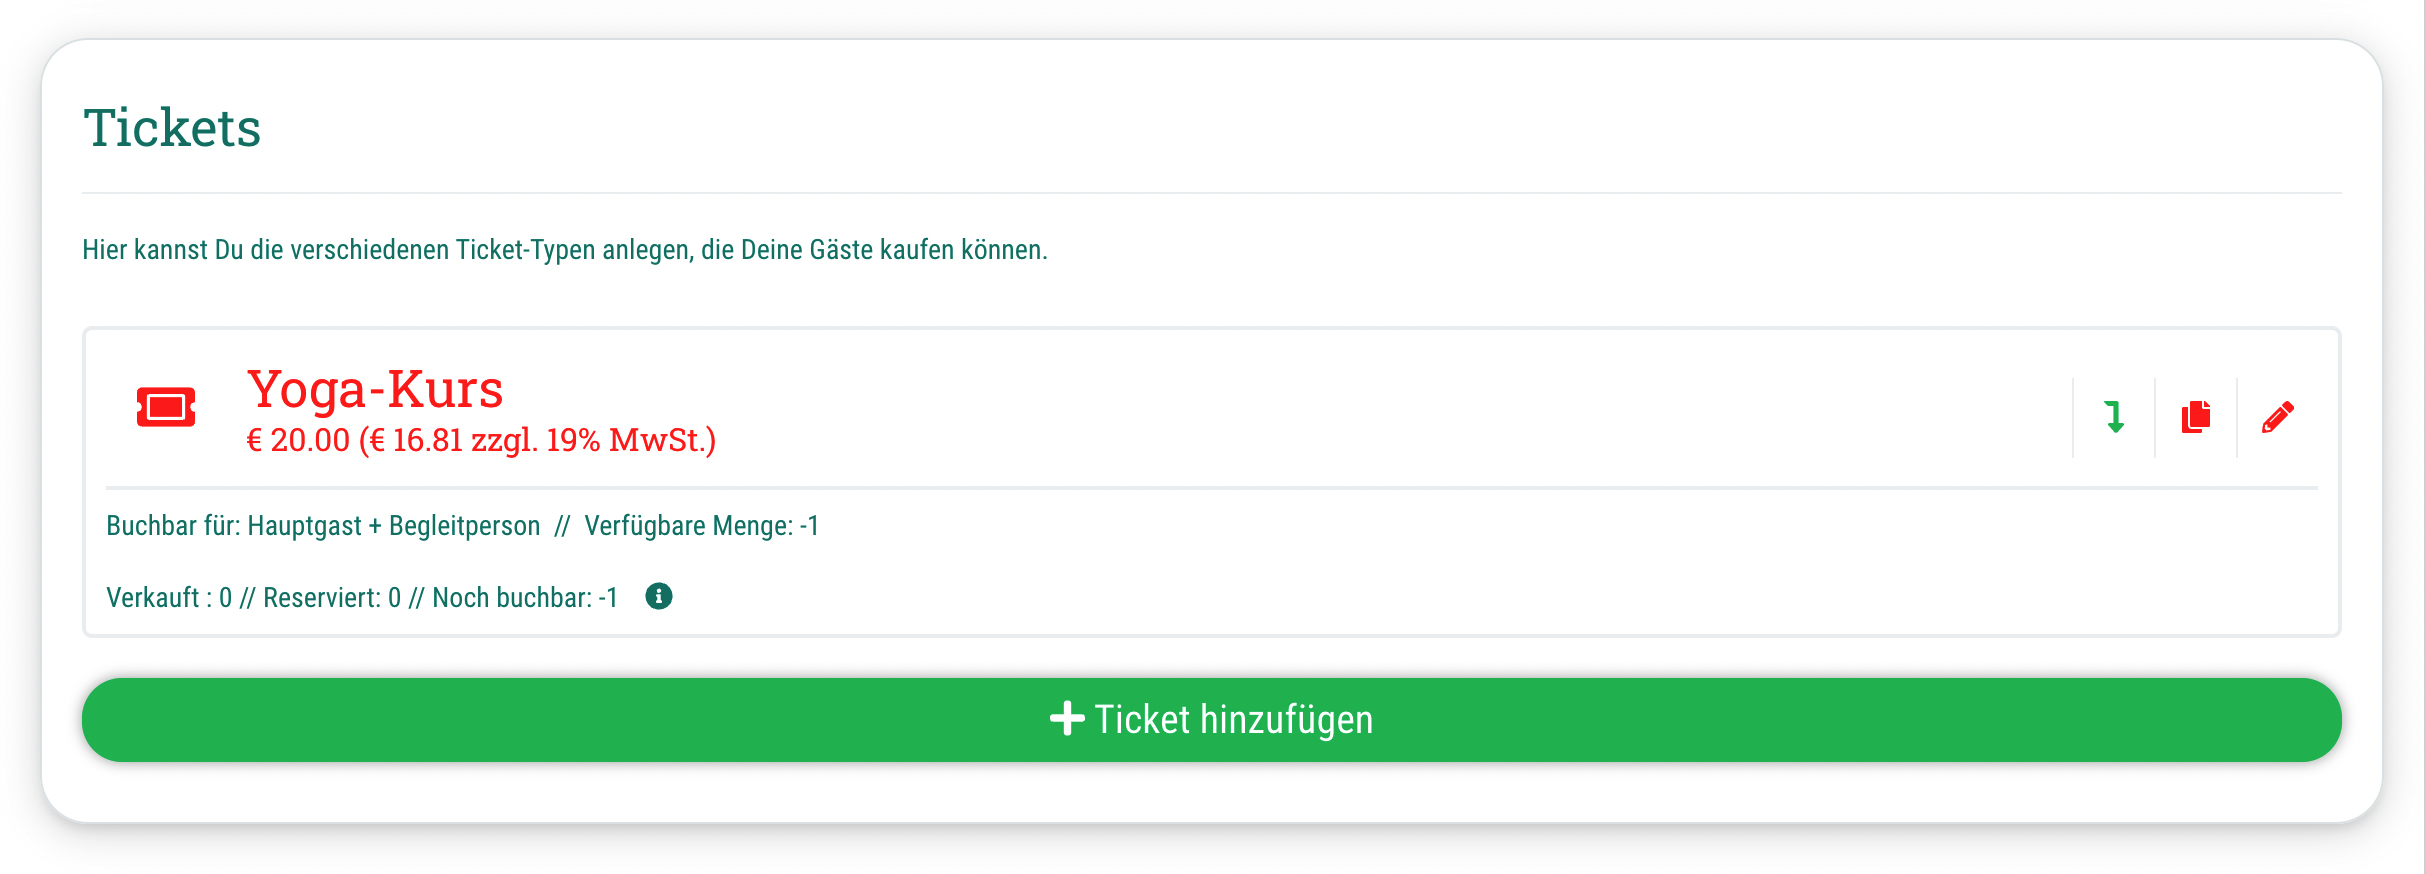Click the Verkauft : 0 counter

[169, 598]
